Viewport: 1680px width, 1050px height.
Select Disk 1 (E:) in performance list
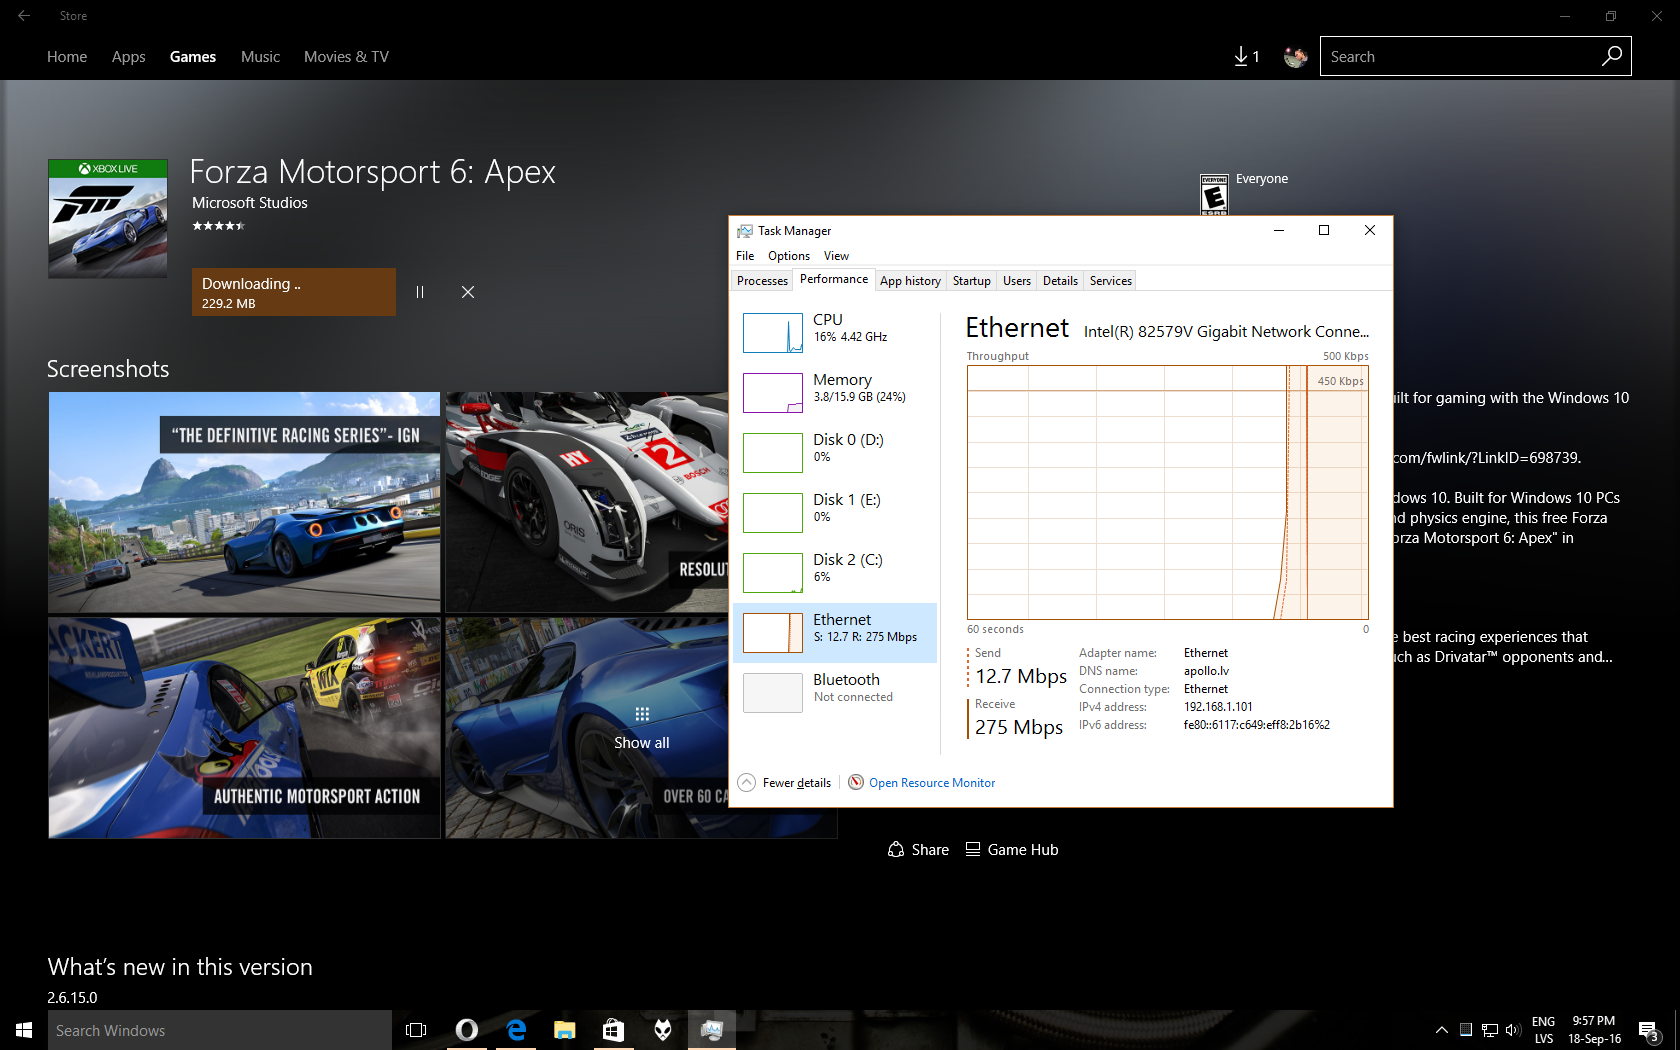[835, 512]
